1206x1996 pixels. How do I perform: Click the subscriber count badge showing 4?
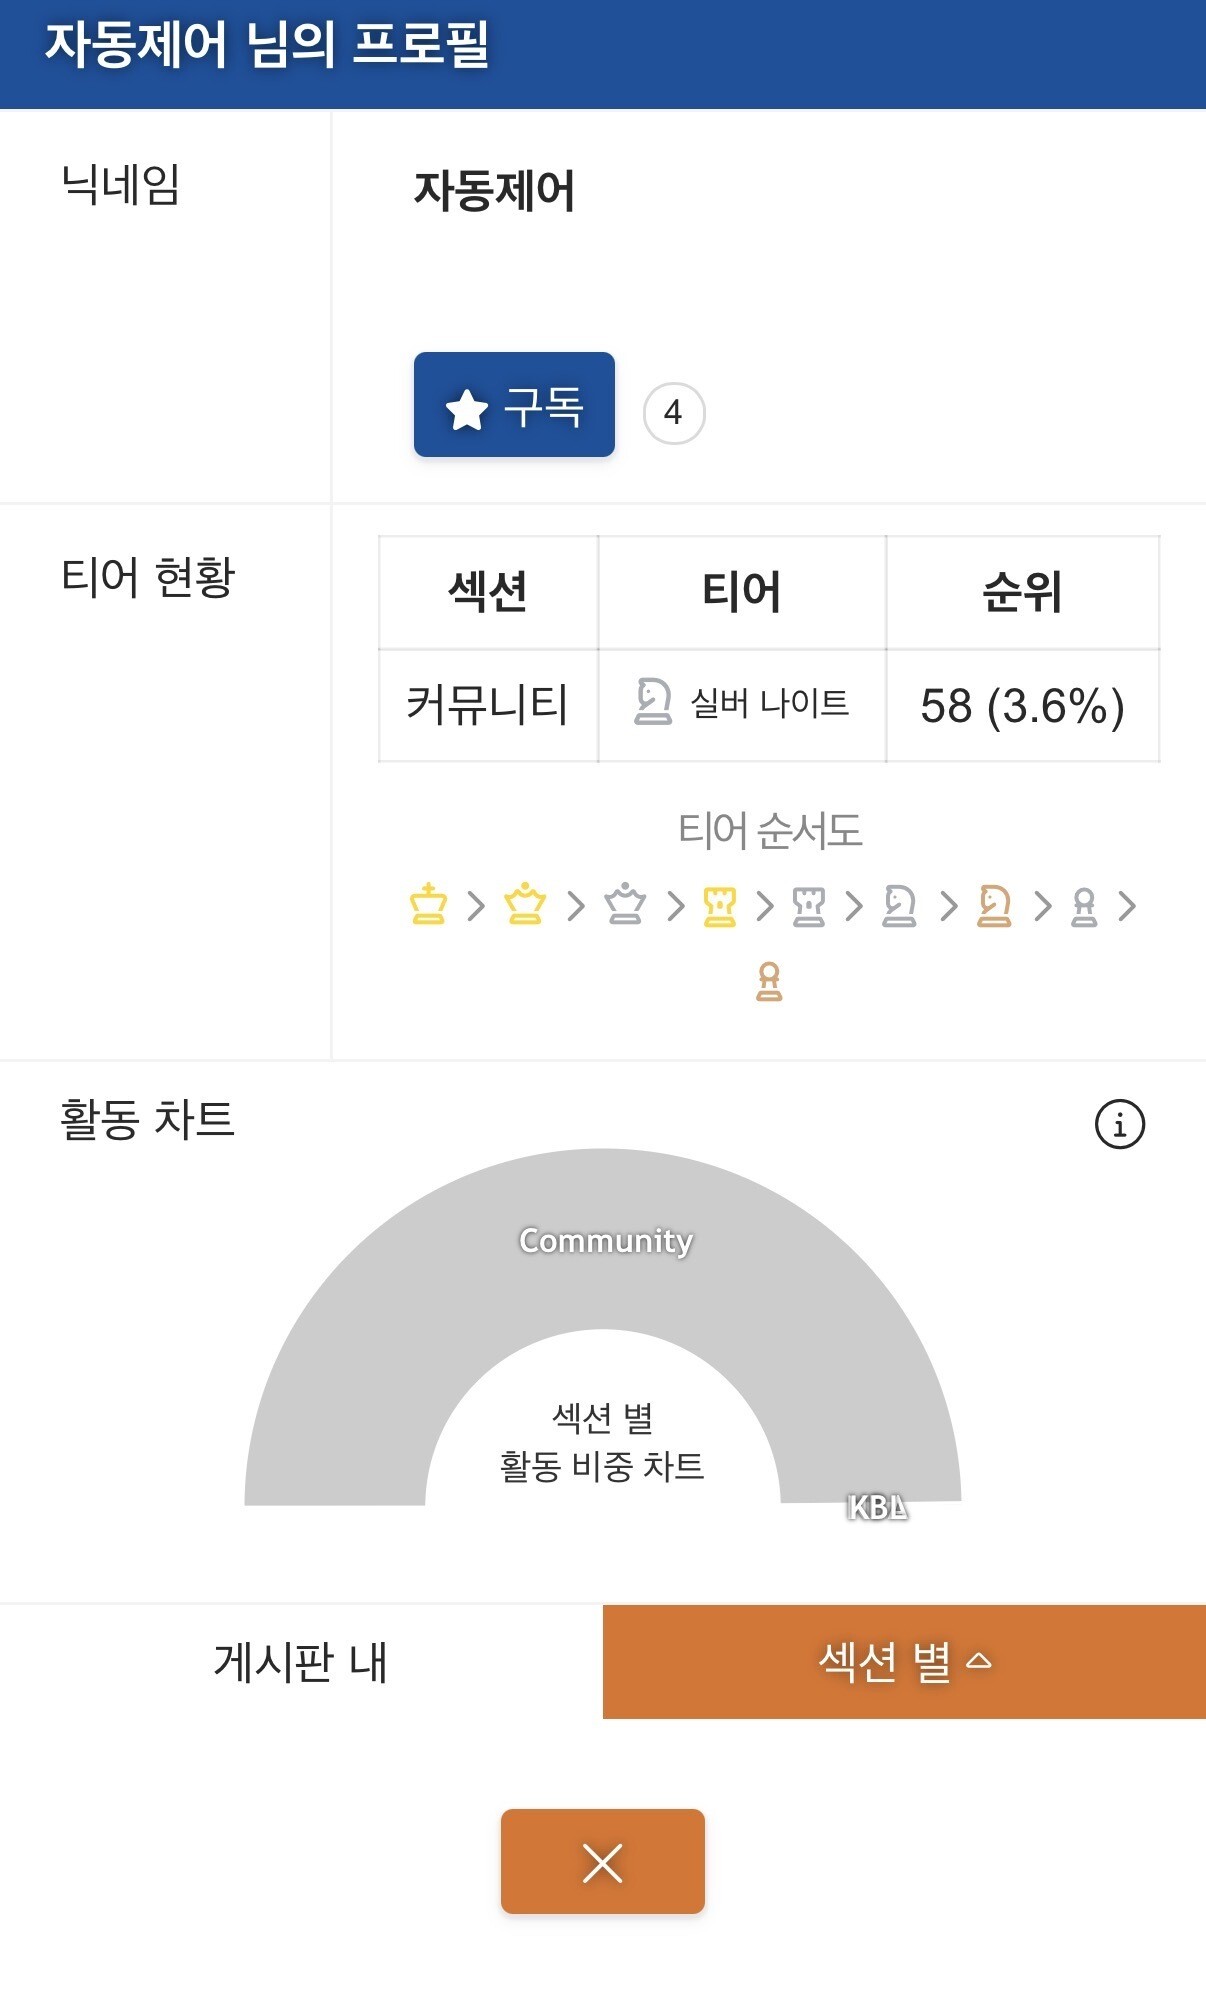[x=674, y=412]
